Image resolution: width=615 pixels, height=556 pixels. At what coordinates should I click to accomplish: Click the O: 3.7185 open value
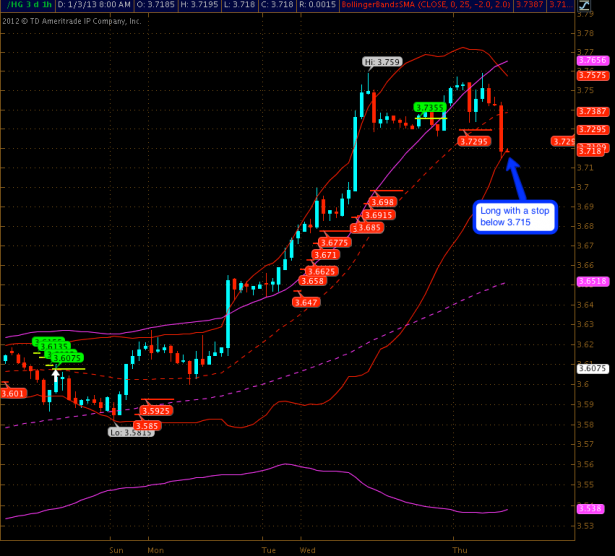pos(155,5)
